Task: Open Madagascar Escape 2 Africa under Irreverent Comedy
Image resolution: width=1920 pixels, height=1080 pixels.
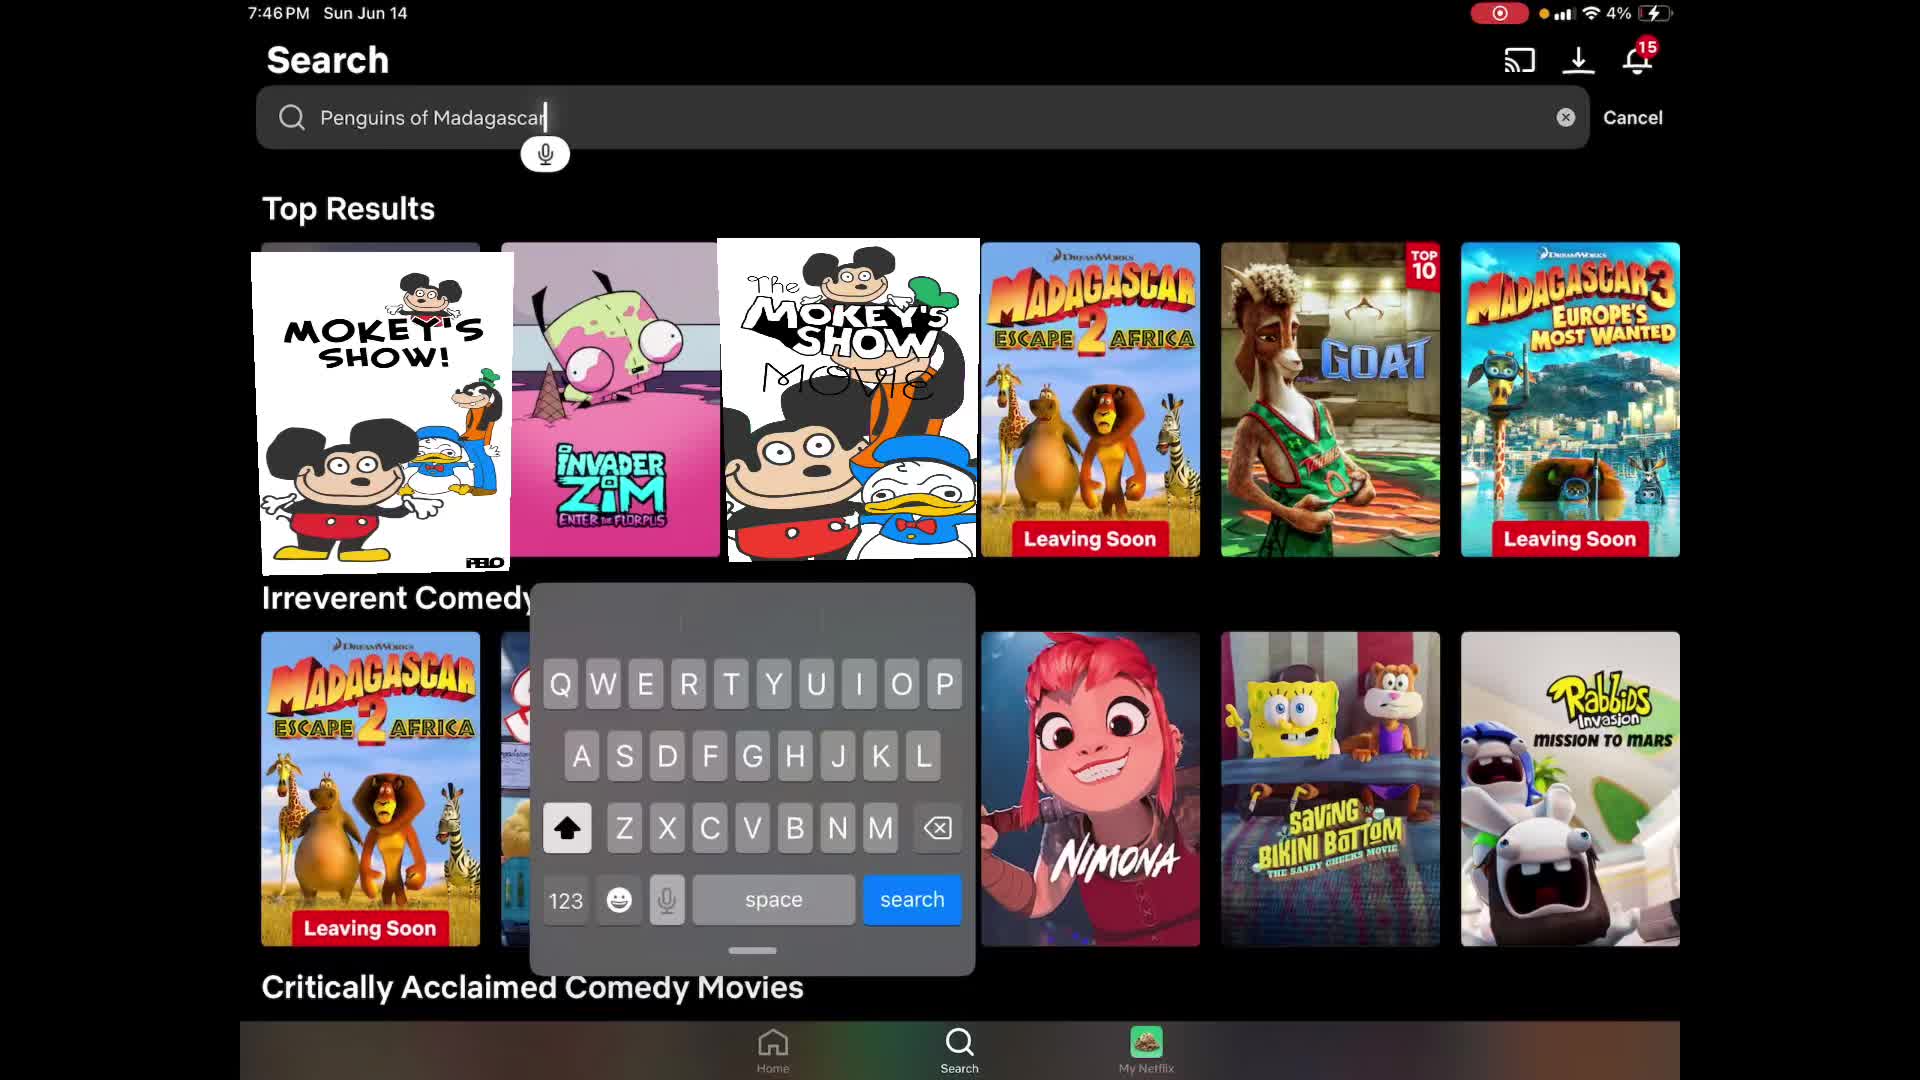Action: pyautogui.click(x=370, y=789)
